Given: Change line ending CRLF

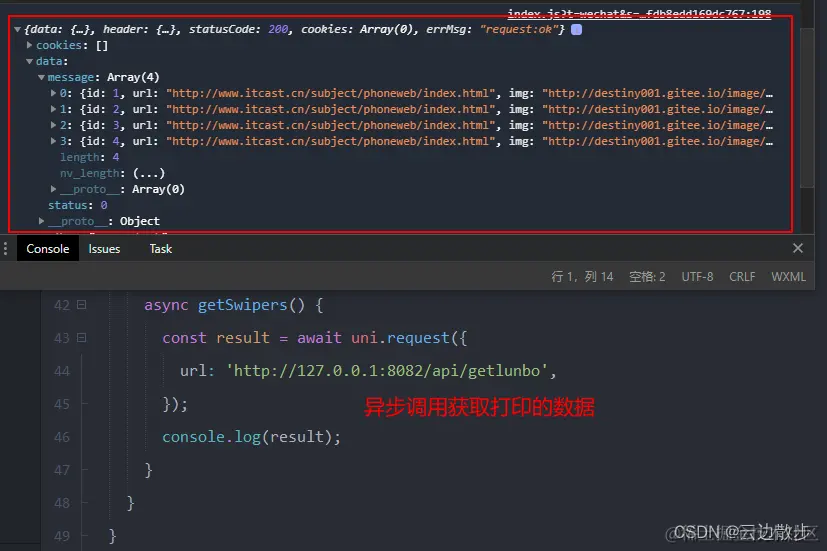Looking at the screenshot, I should pos(742,276).
